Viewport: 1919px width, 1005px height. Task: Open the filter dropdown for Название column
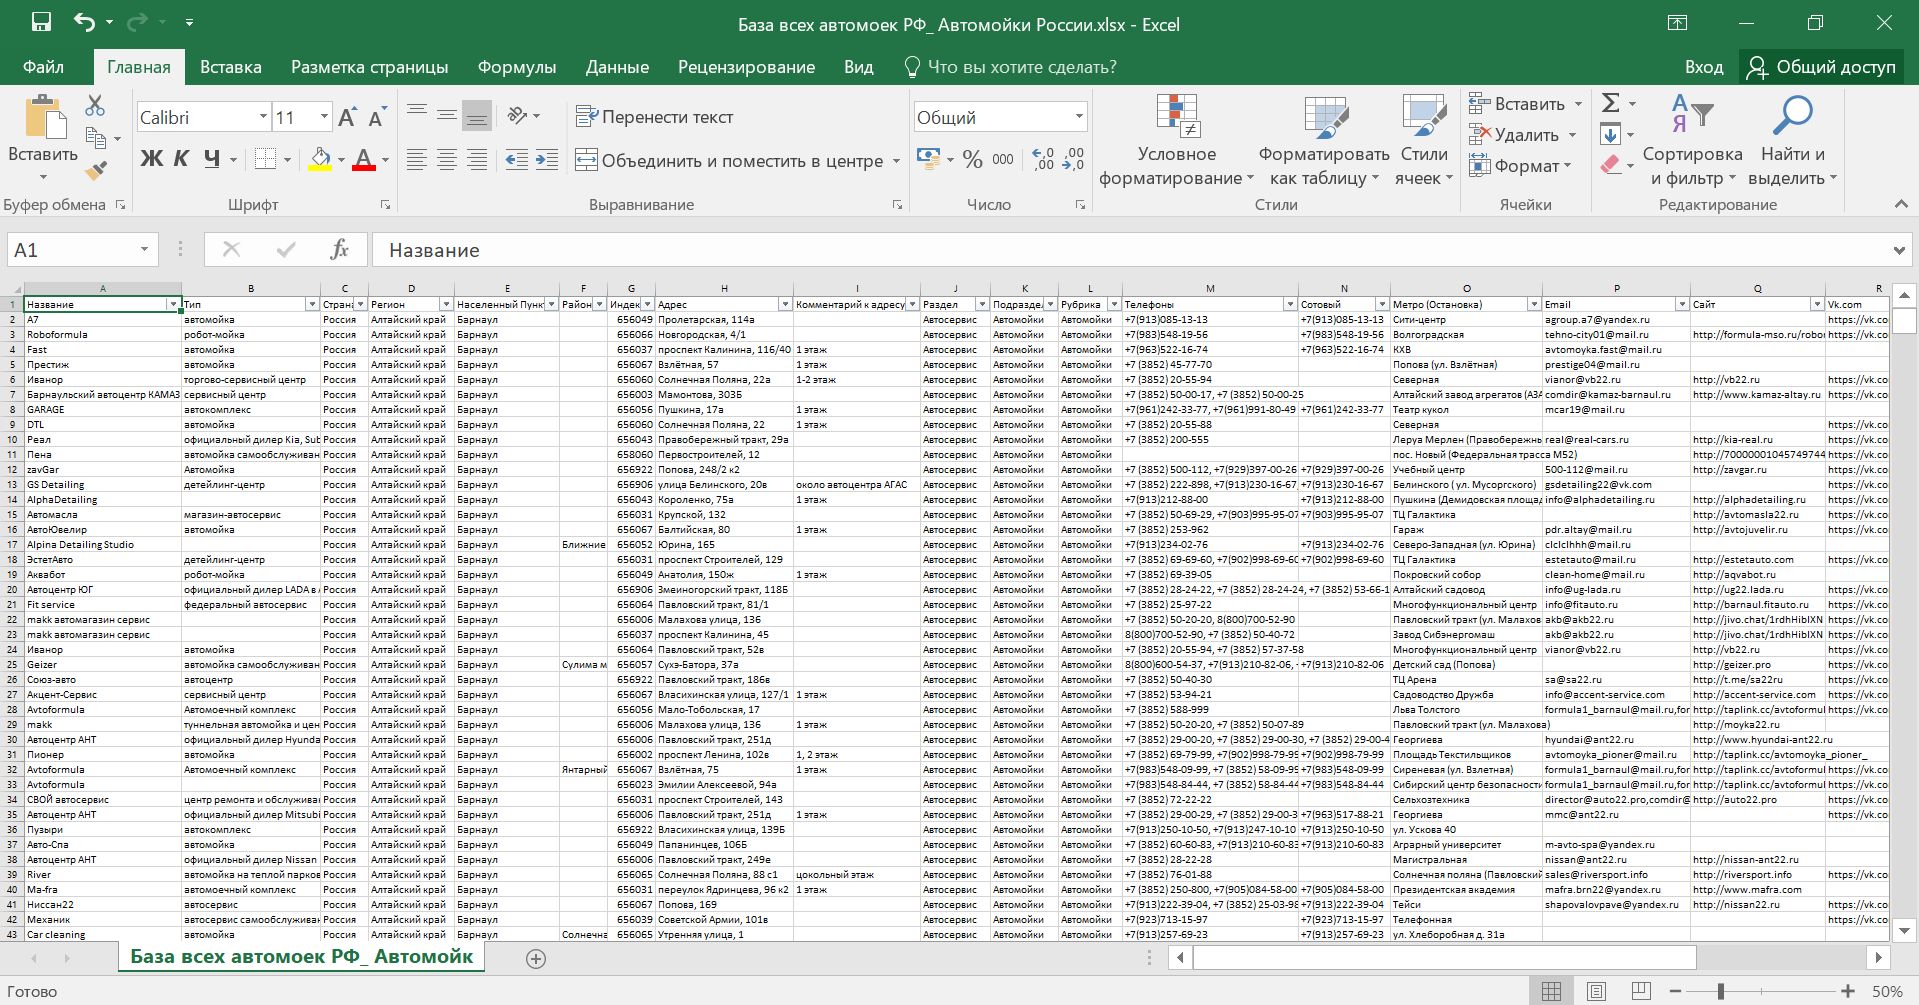click(173, 304)
